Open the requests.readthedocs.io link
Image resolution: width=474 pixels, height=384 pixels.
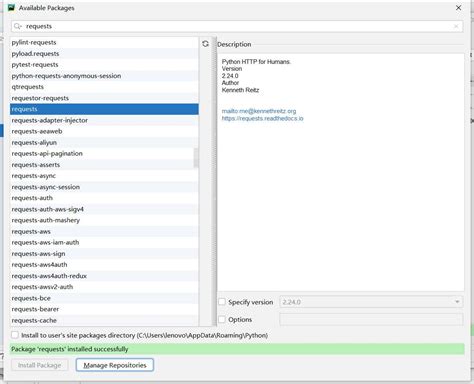coord(263,118)
